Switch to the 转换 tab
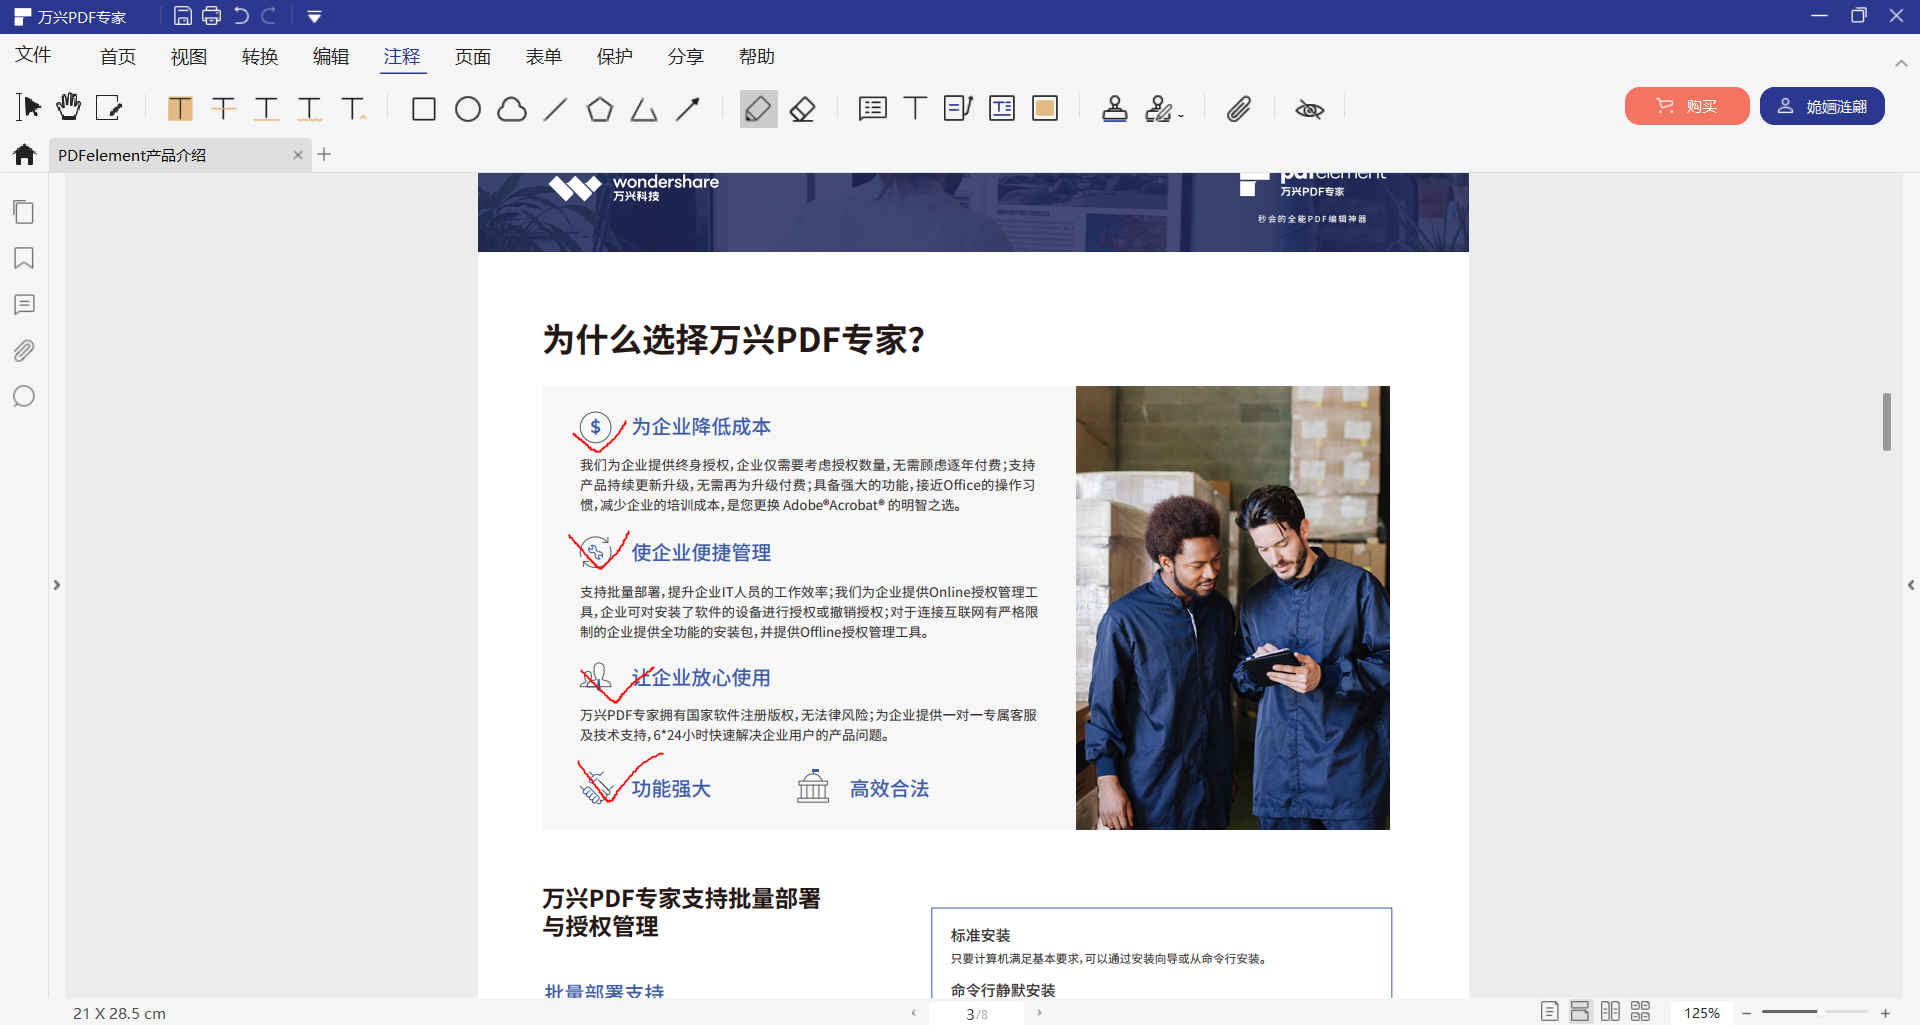Image resolution: width=1920 pixels, height=1025 pixels. 260,57
